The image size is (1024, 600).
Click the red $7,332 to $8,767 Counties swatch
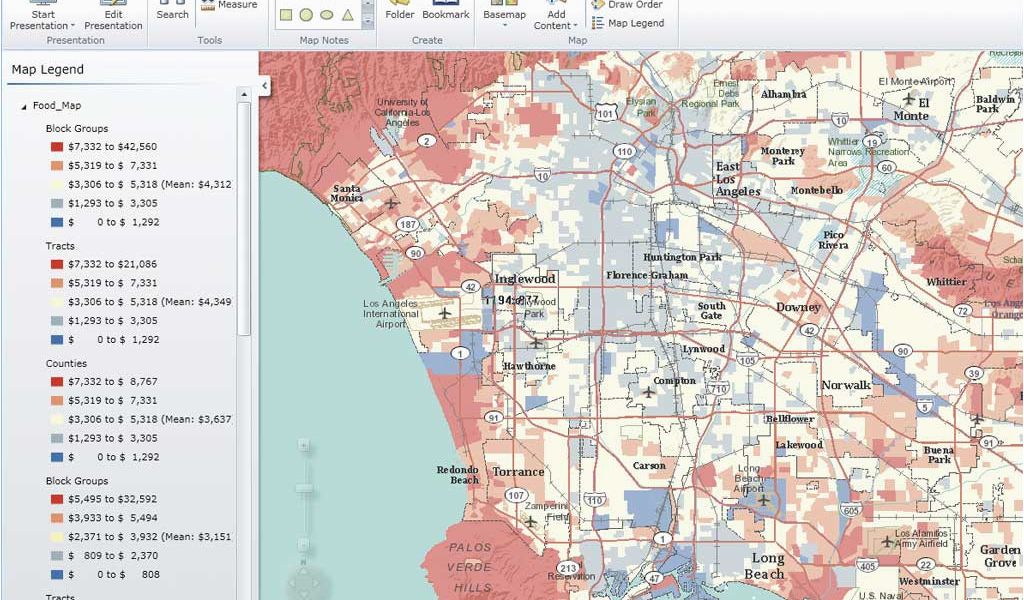click(57, 381)
